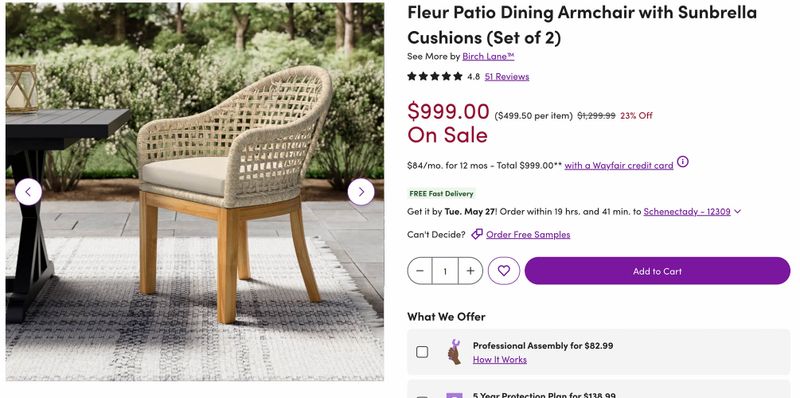This screenshot has height=398, width=800.
Task: Expand the Schenectady delivery location chevron
Action: tap(737, 211)
